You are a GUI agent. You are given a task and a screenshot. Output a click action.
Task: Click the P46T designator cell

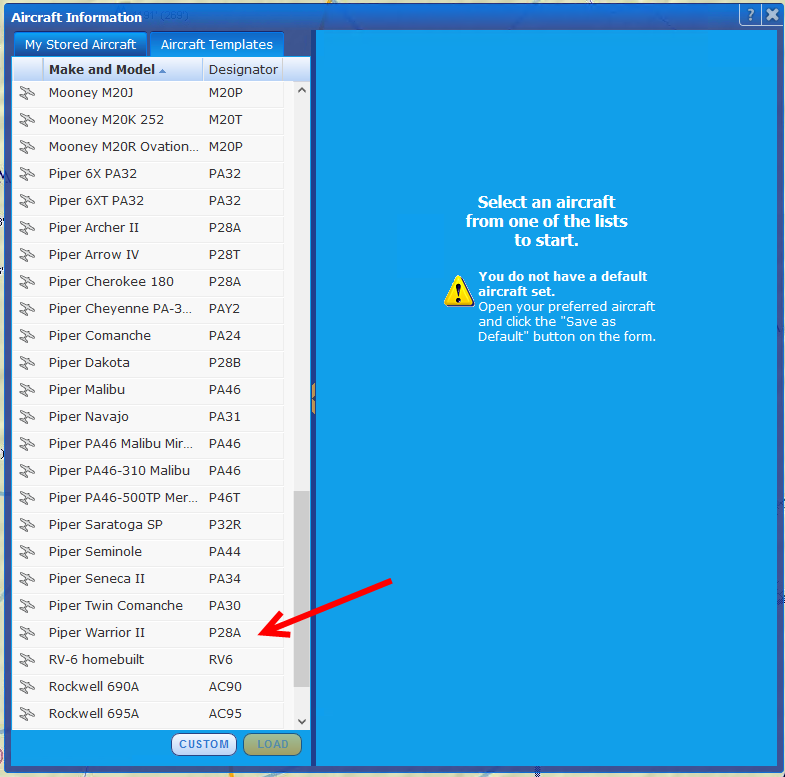tap(224, 498)
